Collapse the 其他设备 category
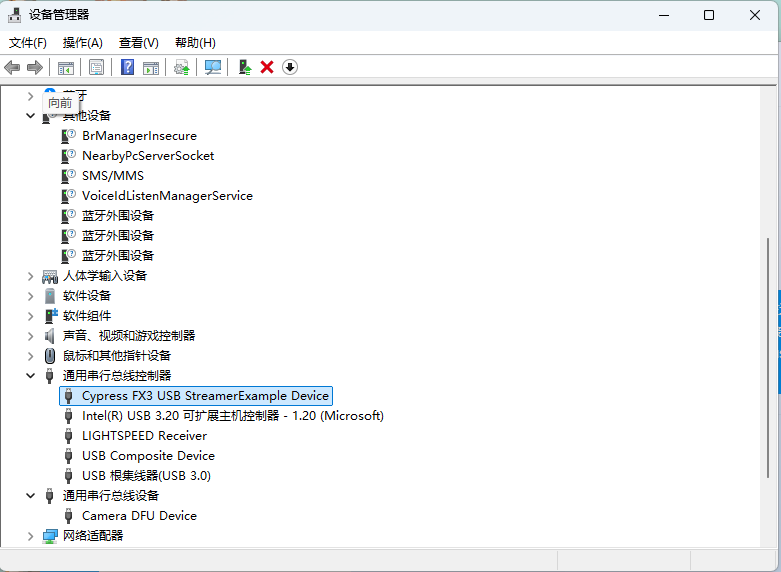781x572 pixels. [x=30, y=116]
